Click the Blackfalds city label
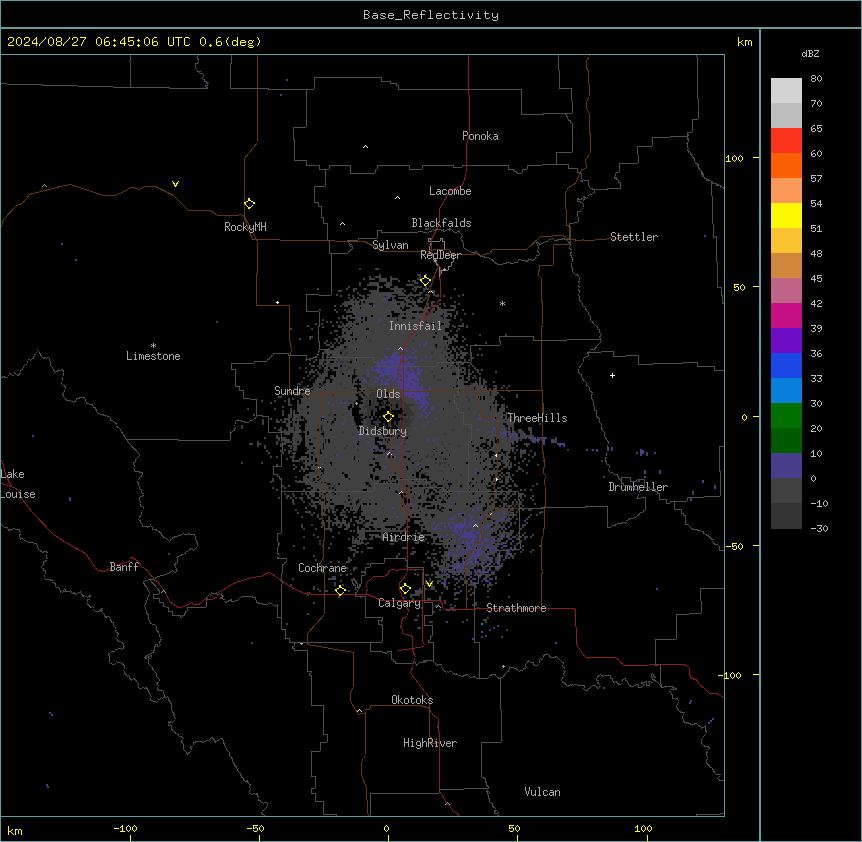This screenshot has height=842, width=862. [x=441, y=223]
